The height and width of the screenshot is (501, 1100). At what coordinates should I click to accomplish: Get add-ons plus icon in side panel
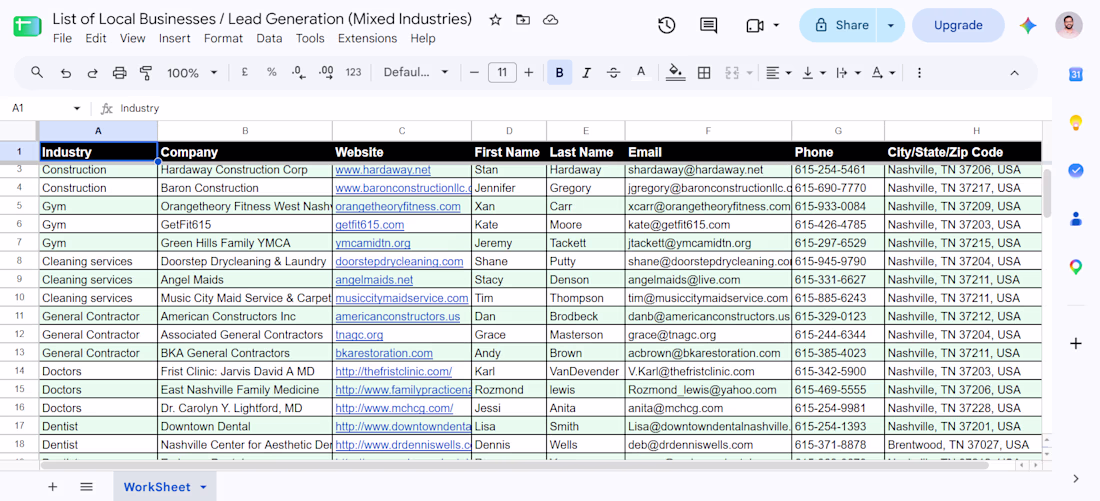(1075, 343)
